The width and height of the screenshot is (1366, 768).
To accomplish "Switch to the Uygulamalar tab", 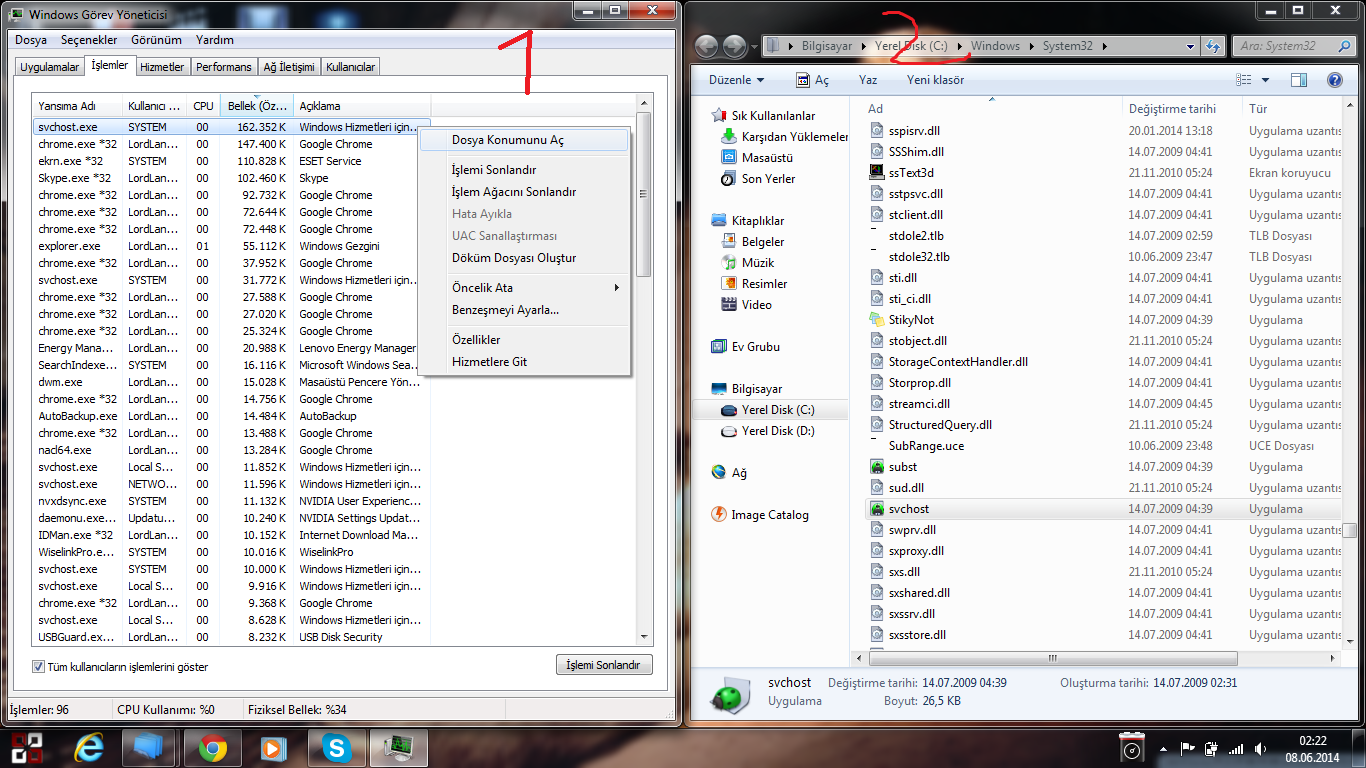I will [x=50, y=67].
